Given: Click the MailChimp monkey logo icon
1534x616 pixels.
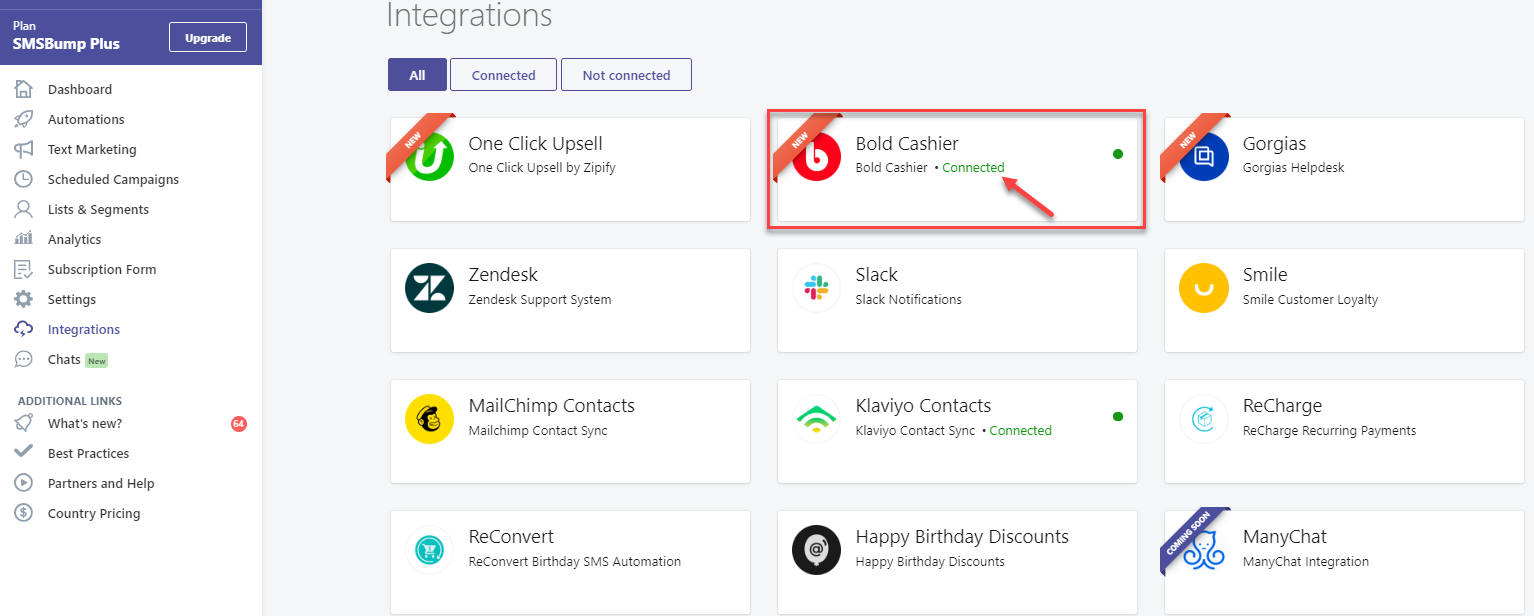Looking at the screenshot, I should [x=430, y=419].
